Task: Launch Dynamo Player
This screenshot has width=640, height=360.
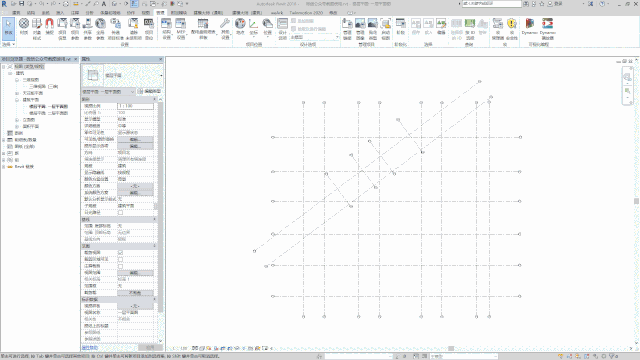Action: coord(547,29)
